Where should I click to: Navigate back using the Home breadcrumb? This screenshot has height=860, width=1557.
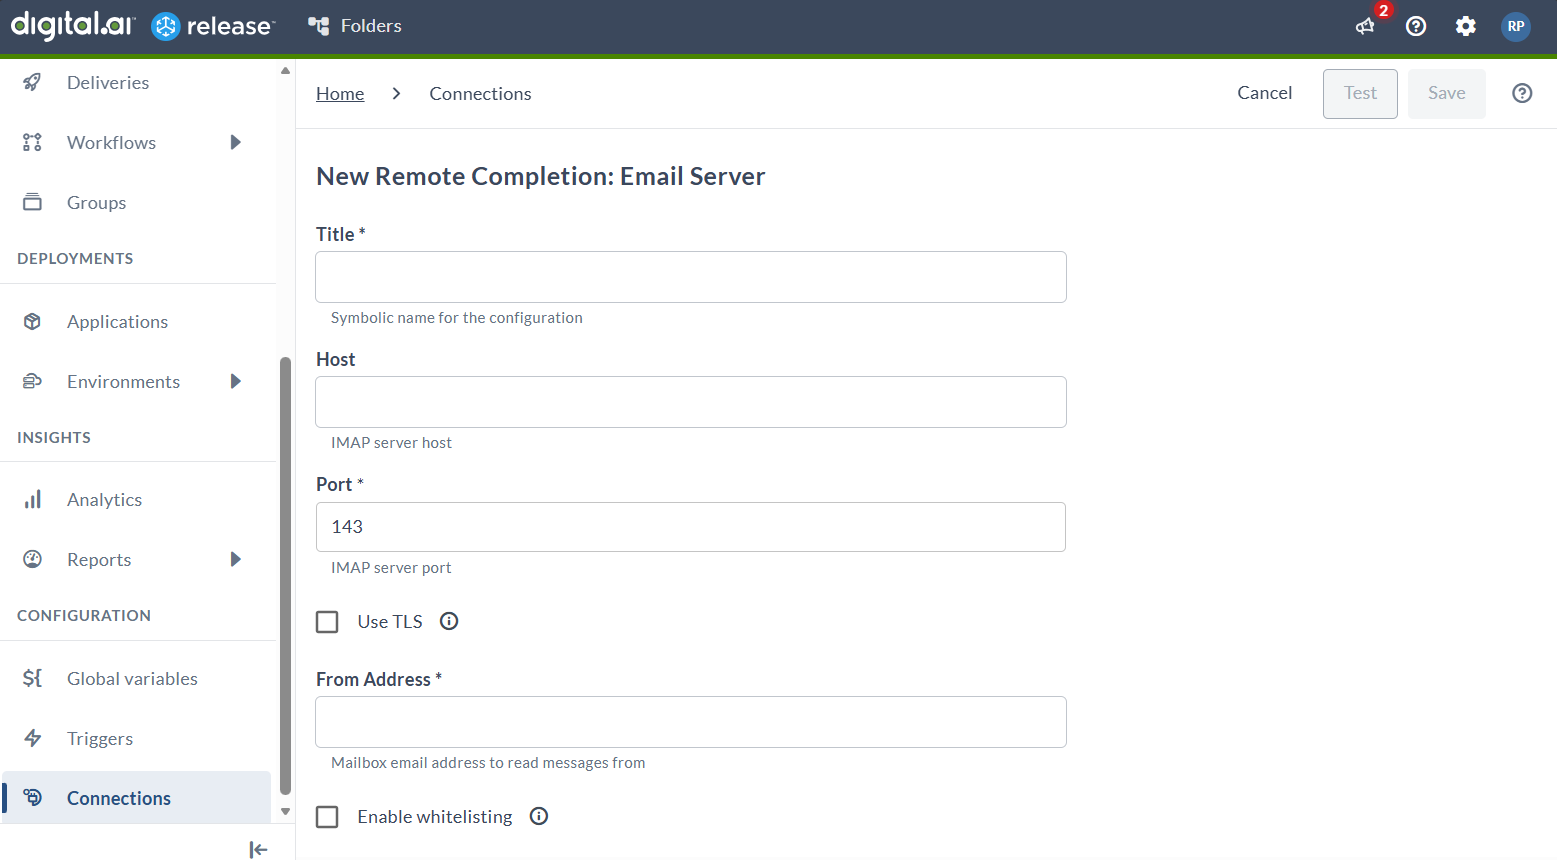point(340,93)
